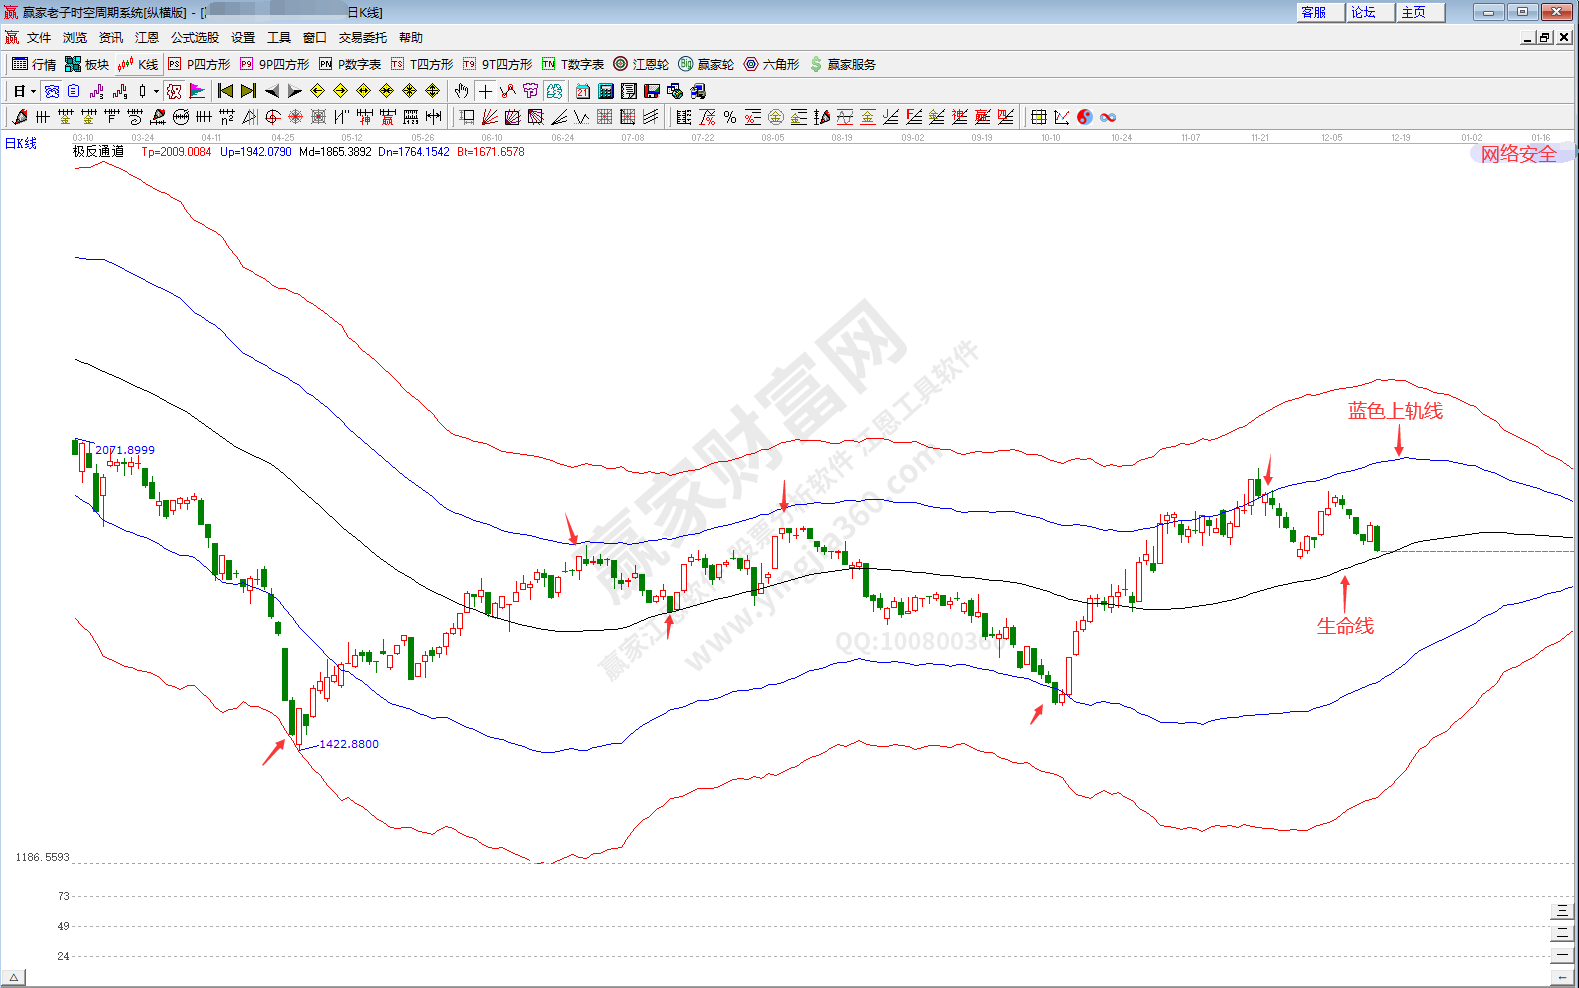Toggle the K线 chart view button

pos(138,64)
